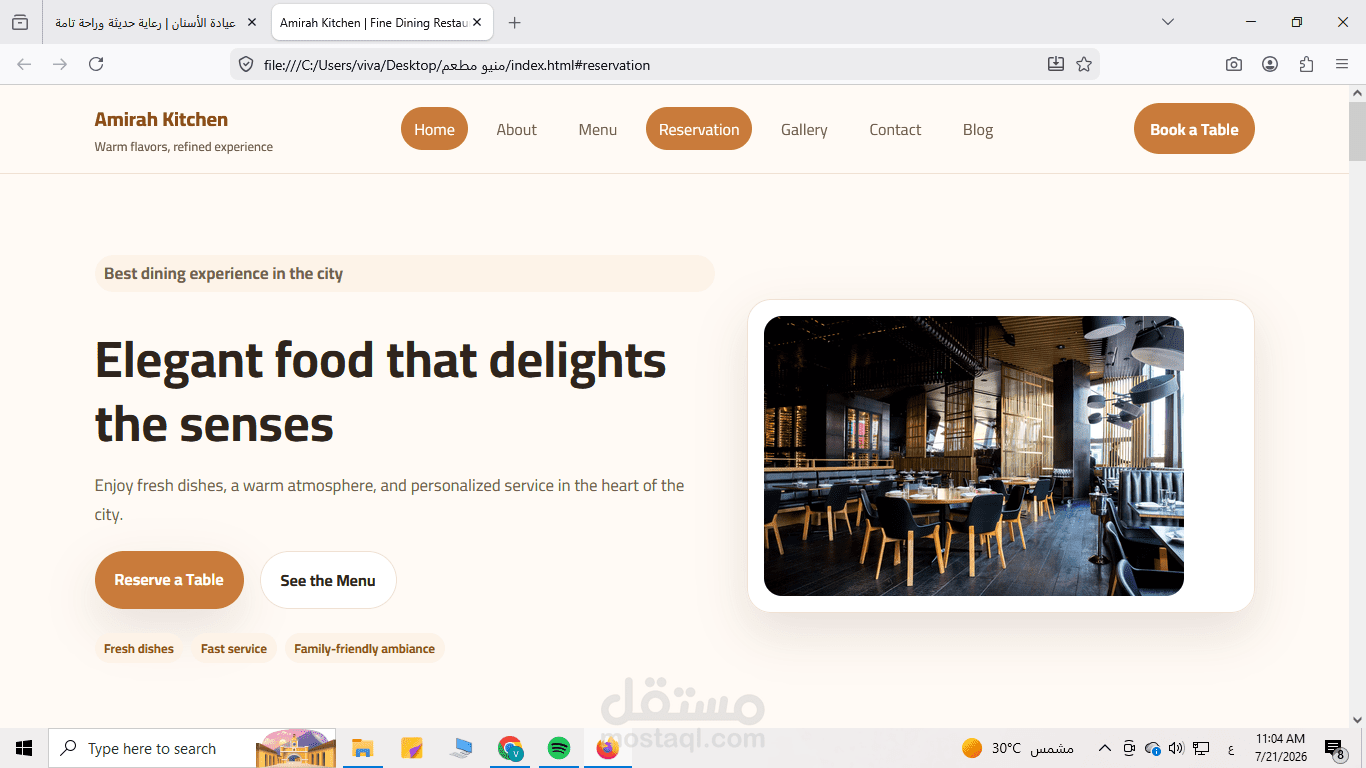Screen dimensions: 1366x768
Task: Open the OneDrive cloud tray icon
Action: click(1153, 748)
